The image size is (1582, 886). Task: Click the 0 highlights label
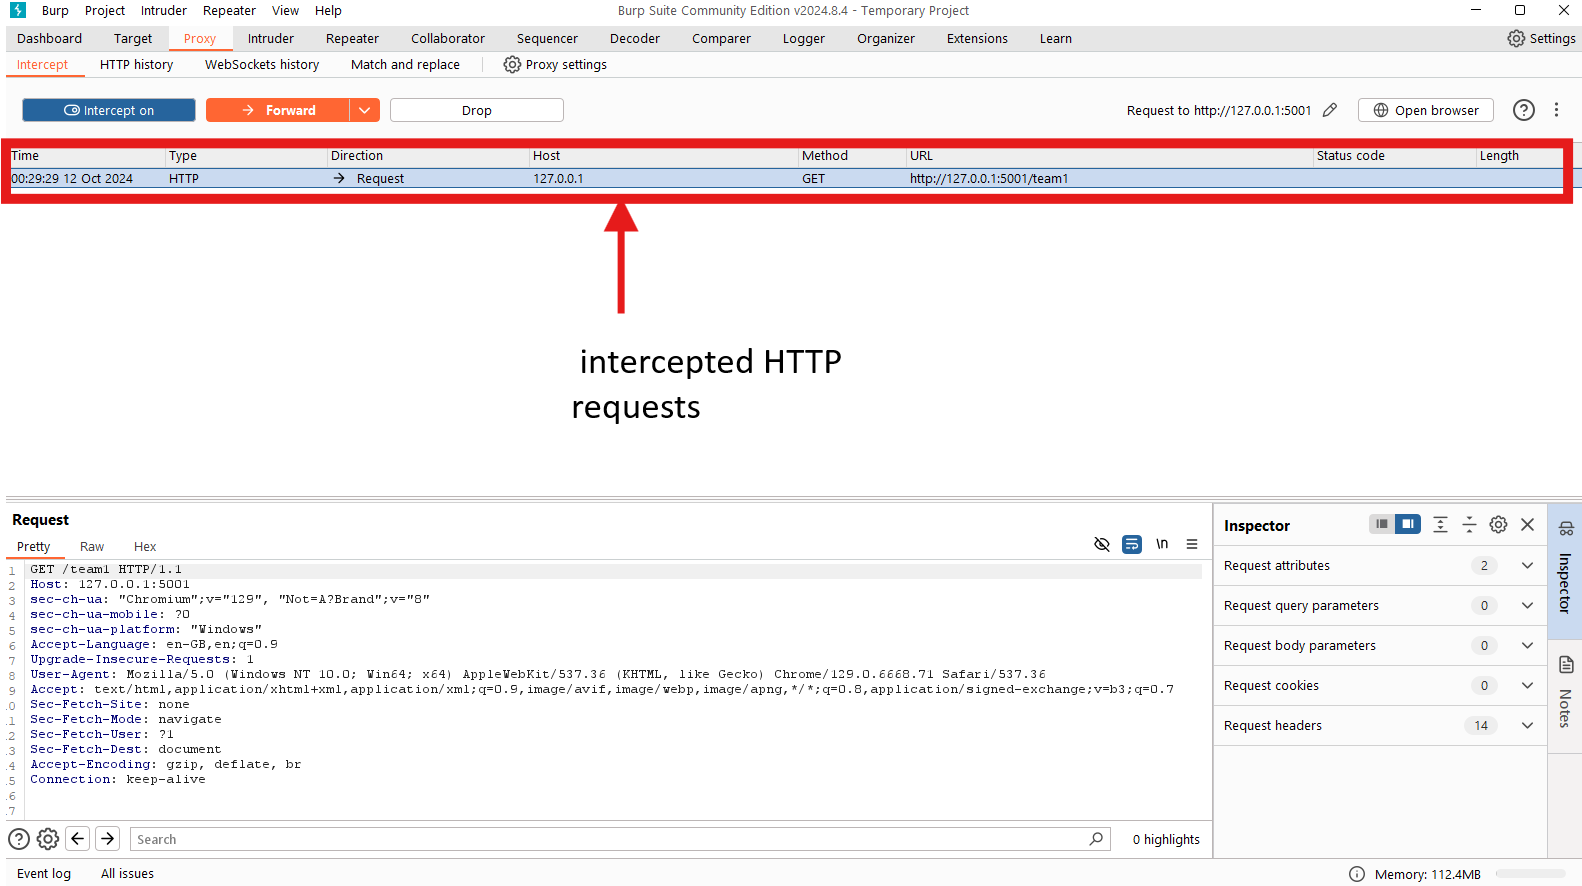point(1166,839)
